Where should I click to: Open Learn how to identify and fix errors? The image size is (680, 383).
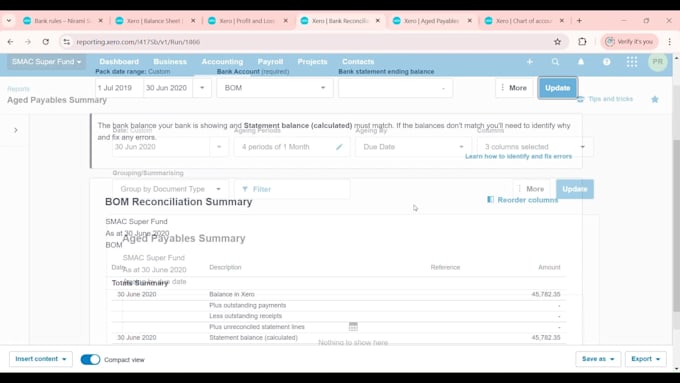(518, 157)
